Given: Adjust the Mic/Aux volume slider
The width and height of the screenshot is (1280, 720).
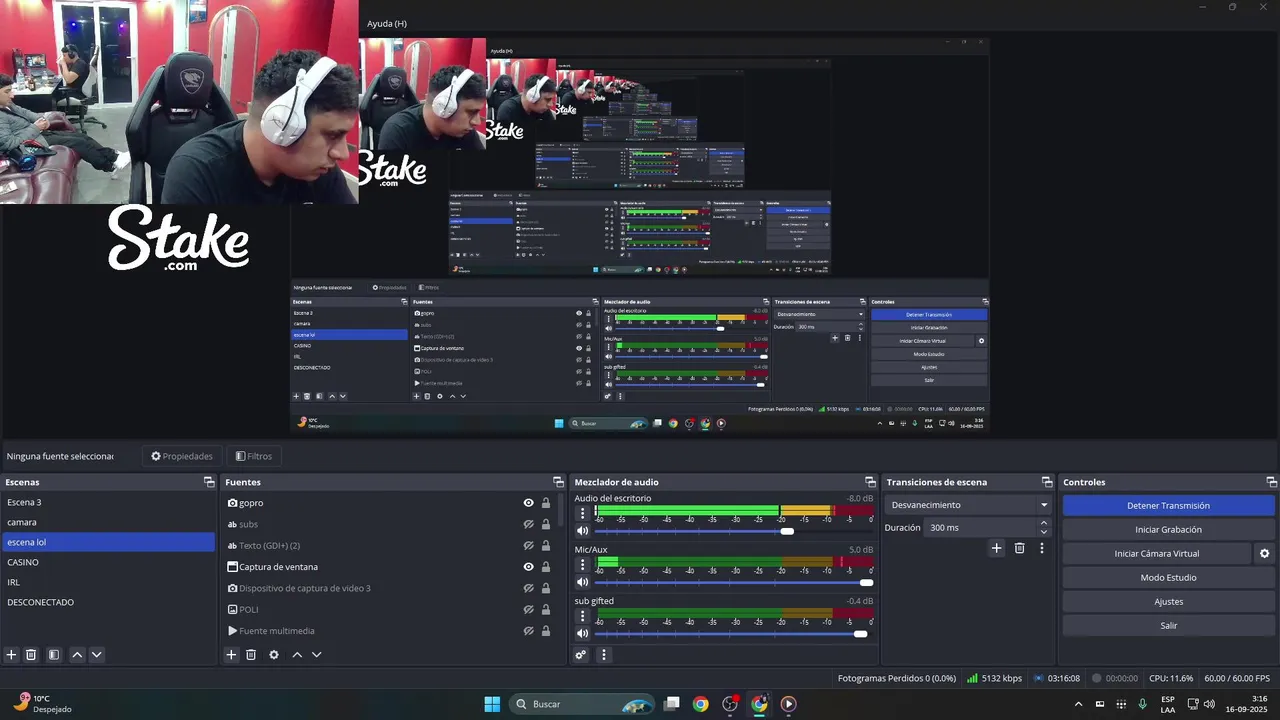Looking at the screenshot, I should point(734,582).
